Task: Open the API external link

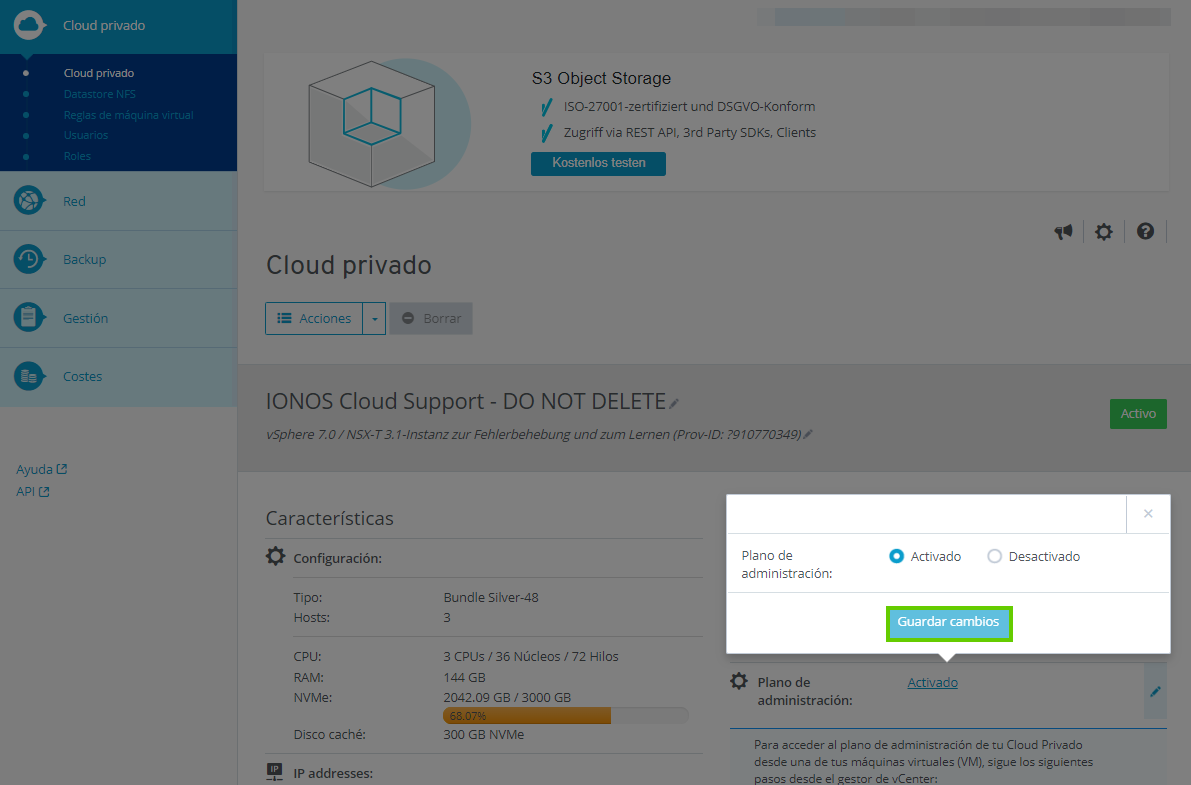Action: [x=33, y=492]
